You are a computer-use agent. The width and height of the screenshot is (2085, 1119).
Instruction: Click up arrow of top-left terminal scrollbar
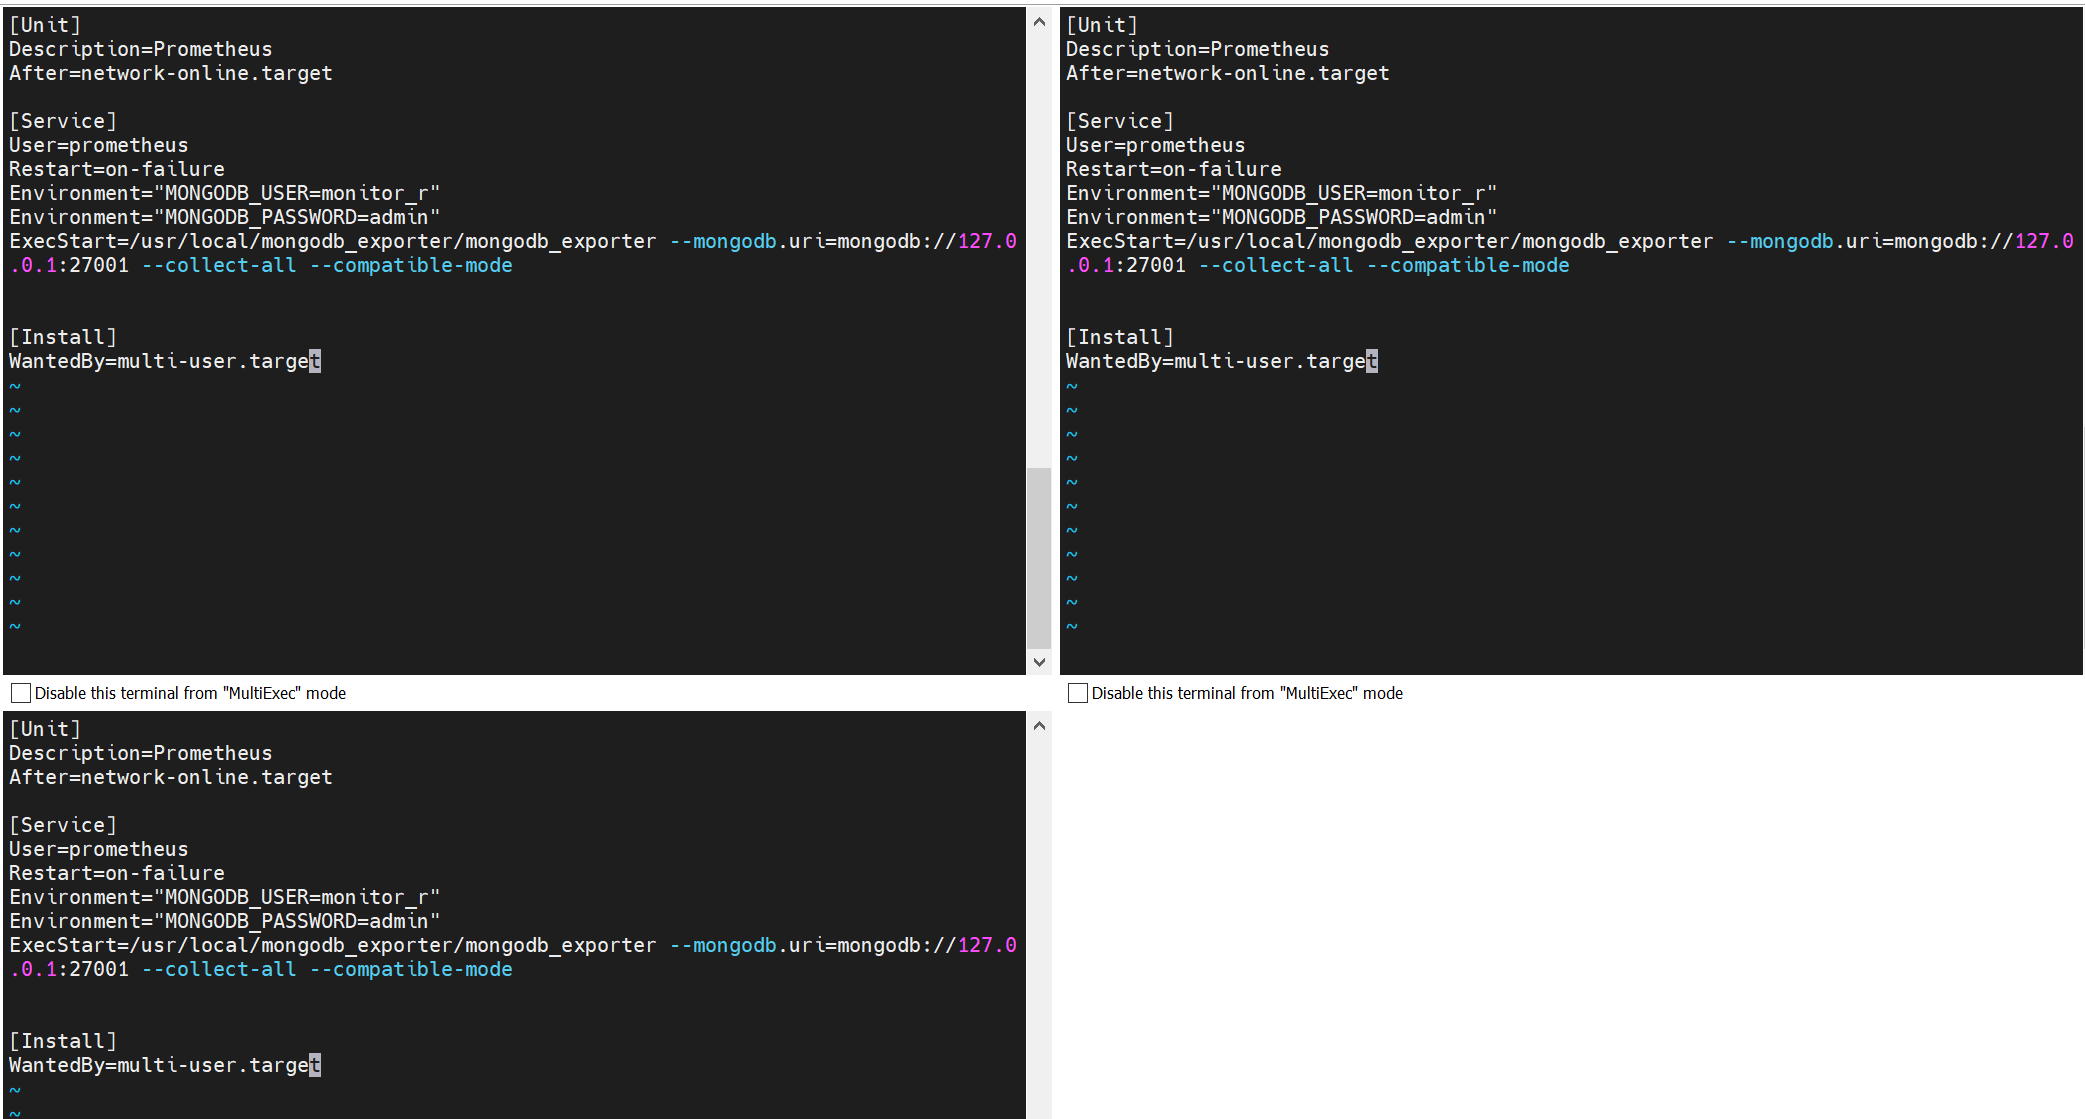coord(1039,22)
